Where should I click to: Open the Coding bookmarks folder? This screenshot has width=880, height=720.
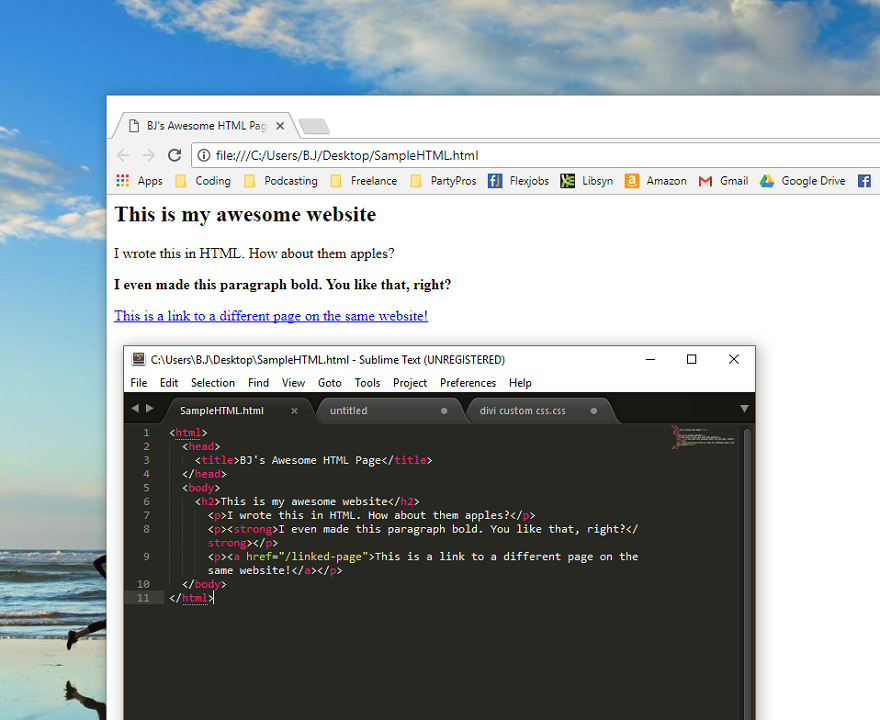204,181
